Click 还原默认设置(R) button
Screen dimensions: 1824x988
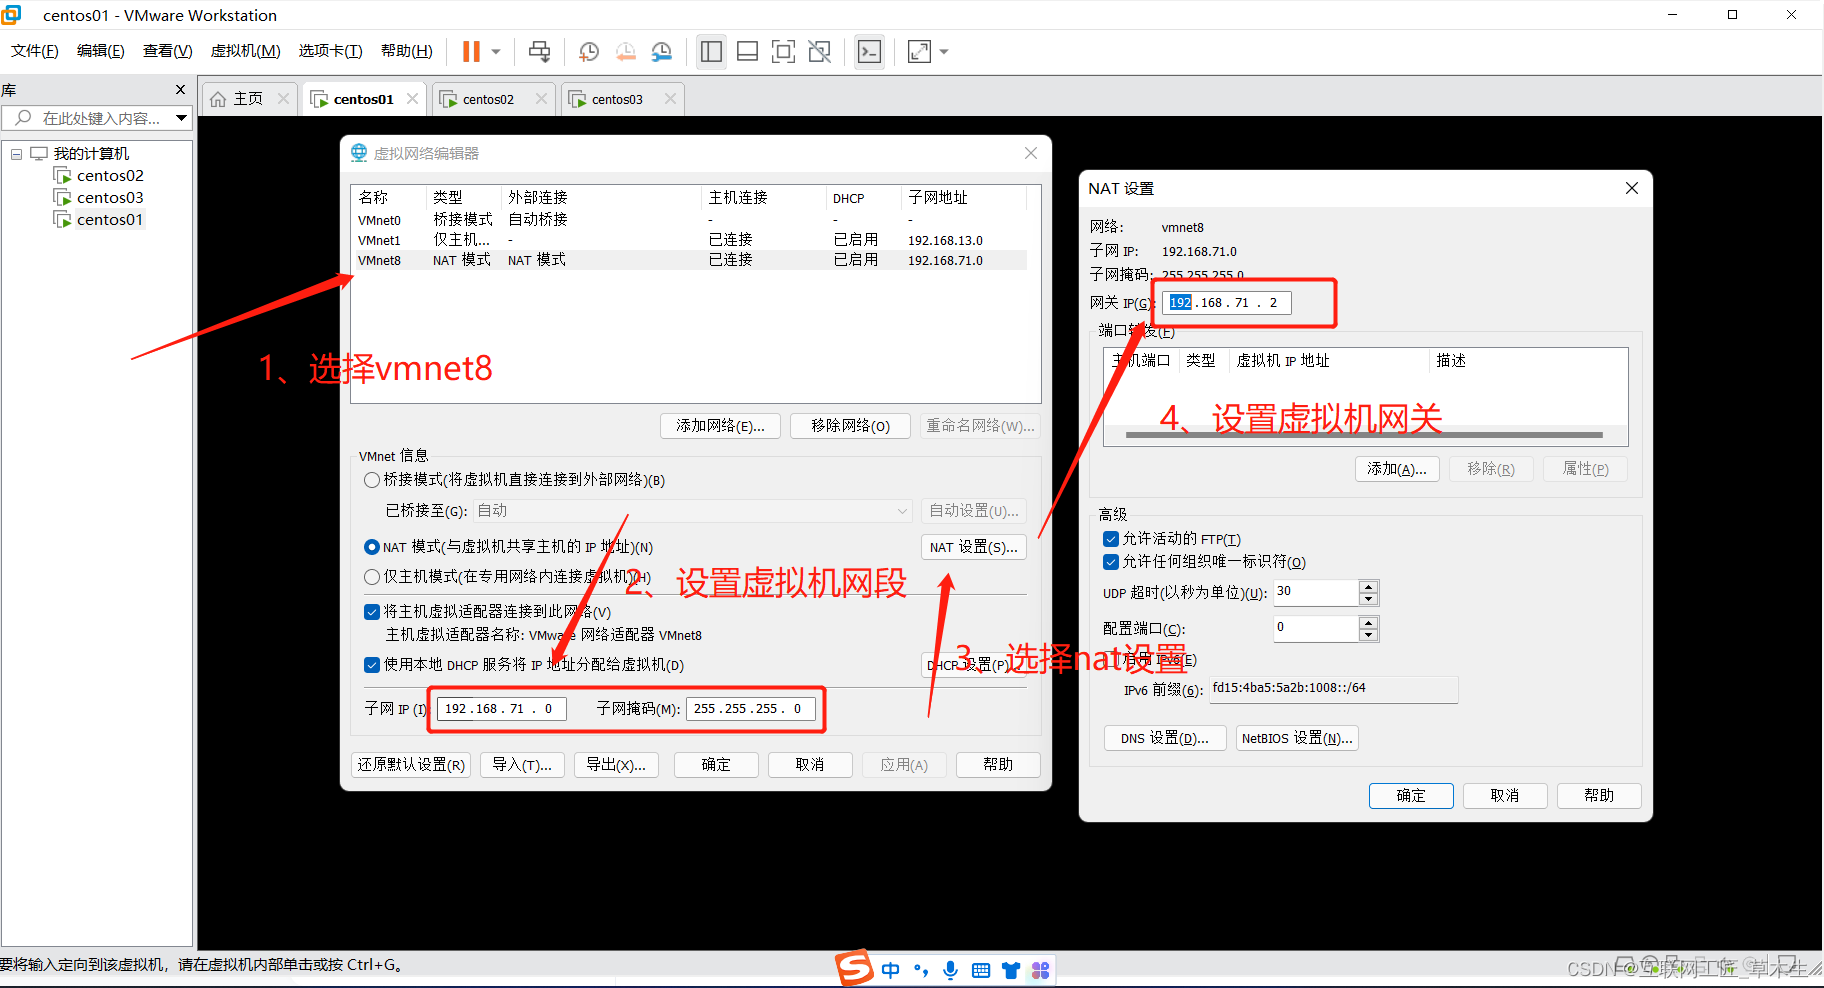point(412,765)
